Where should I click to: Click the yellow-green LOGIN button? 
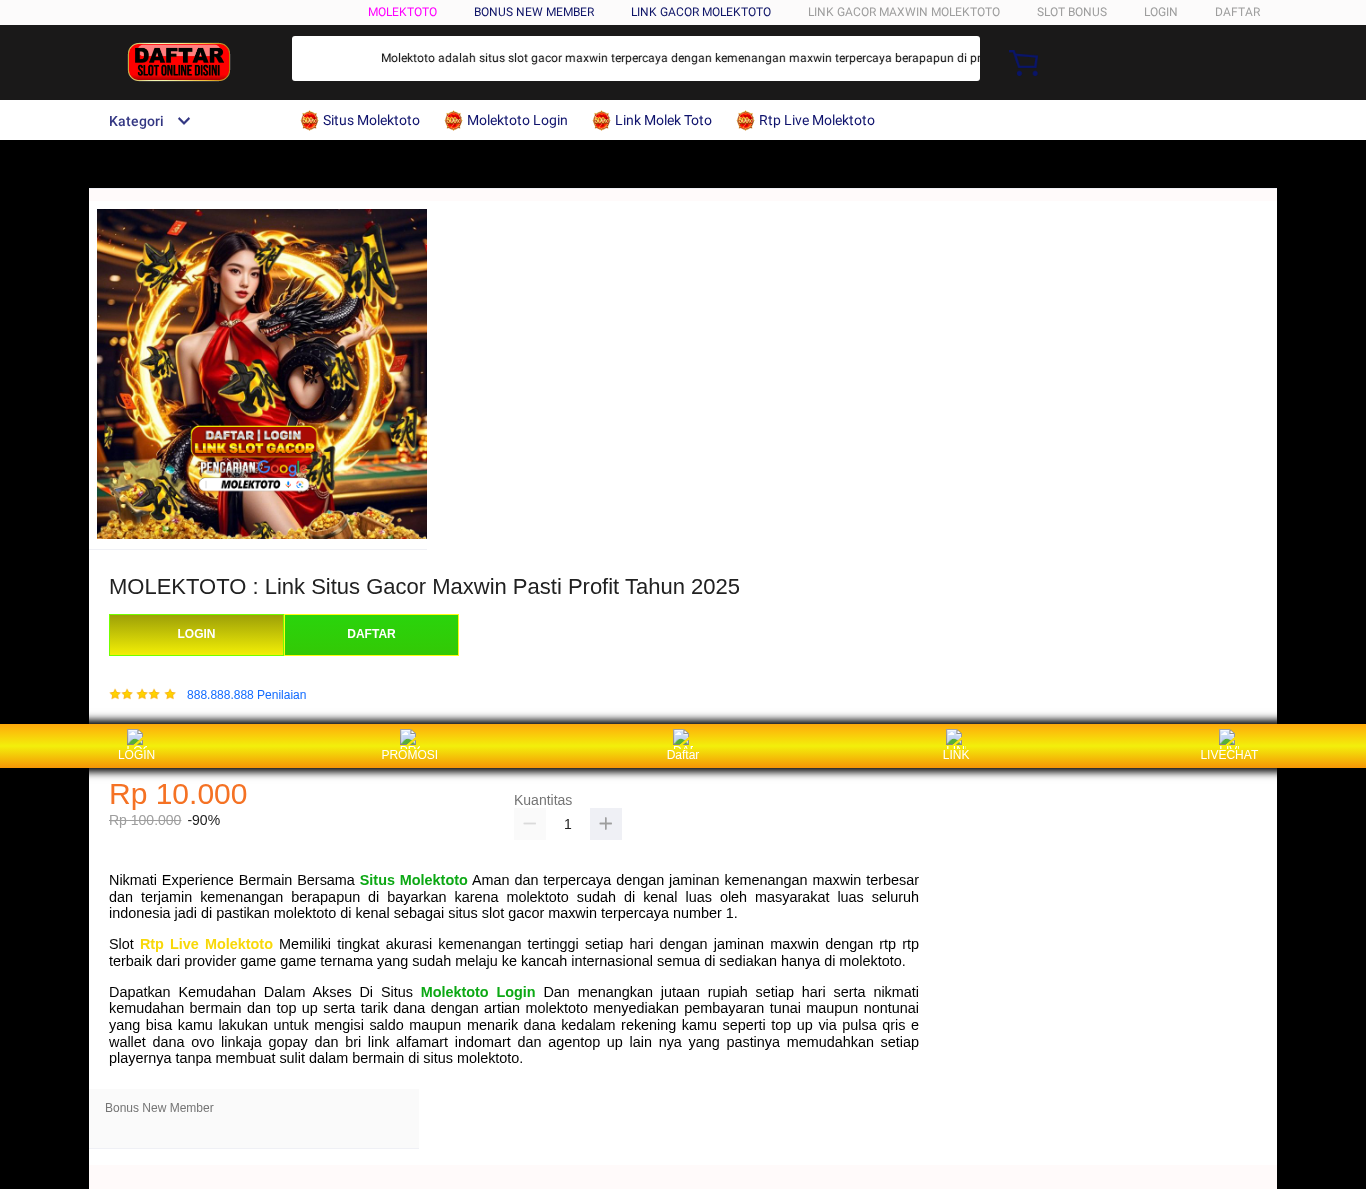point(196,635)
